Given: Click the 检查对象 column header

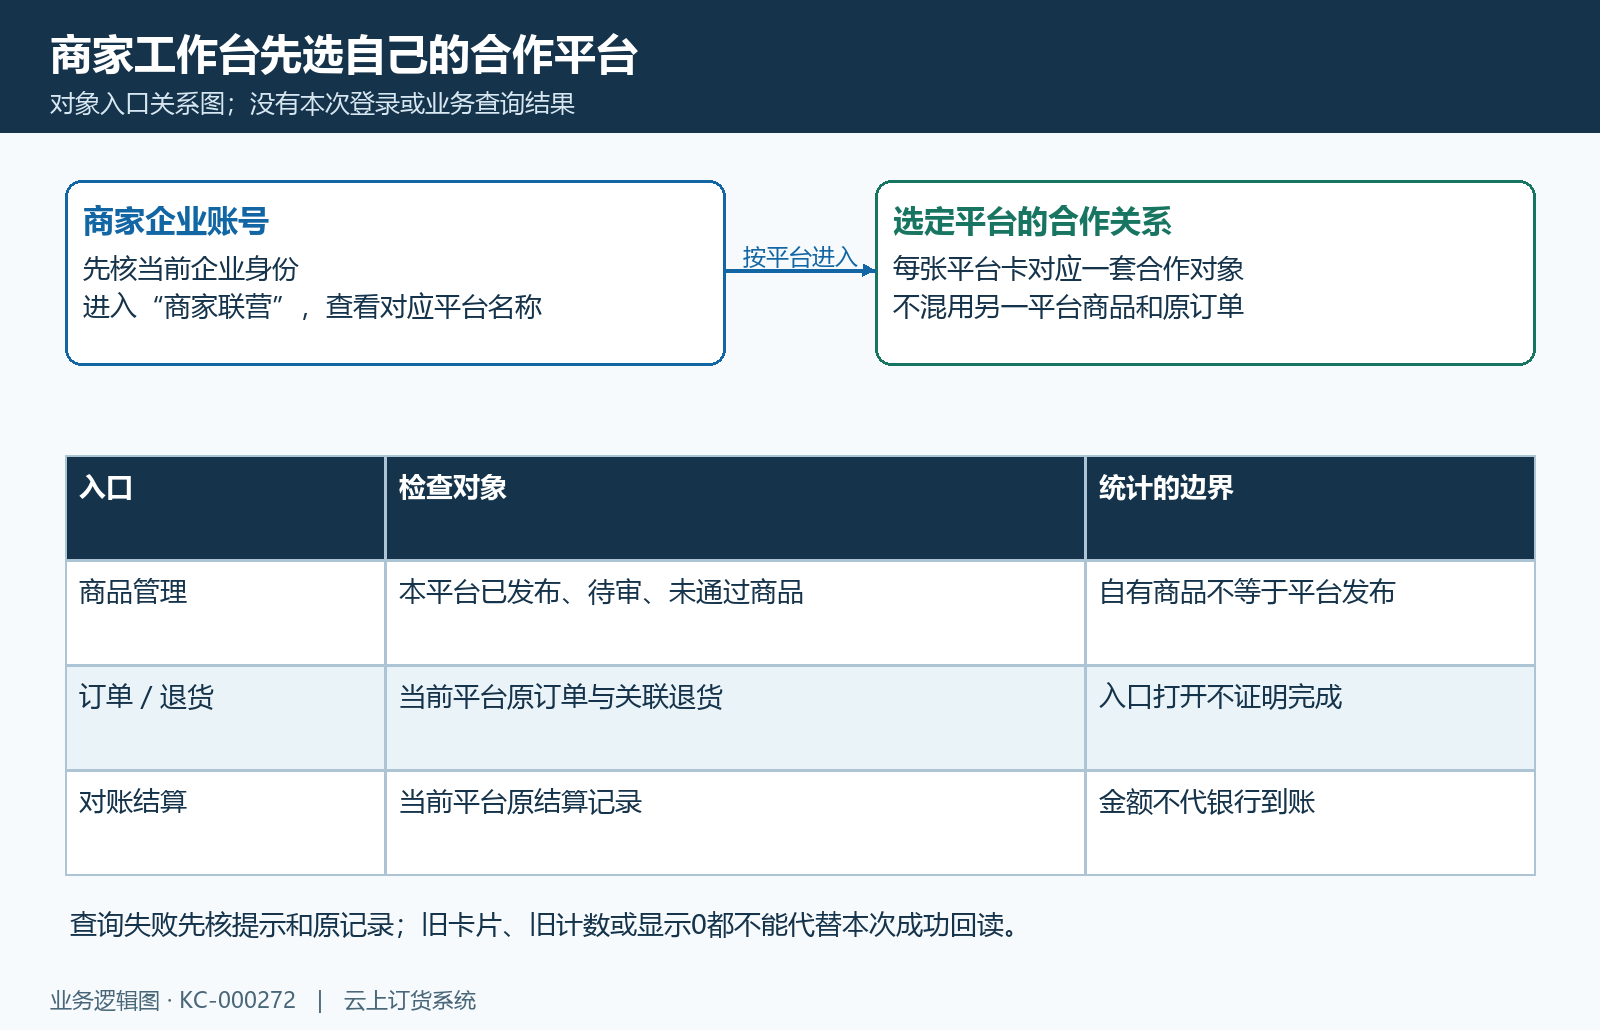Looking at the screenshot, I should pos(736,508).
